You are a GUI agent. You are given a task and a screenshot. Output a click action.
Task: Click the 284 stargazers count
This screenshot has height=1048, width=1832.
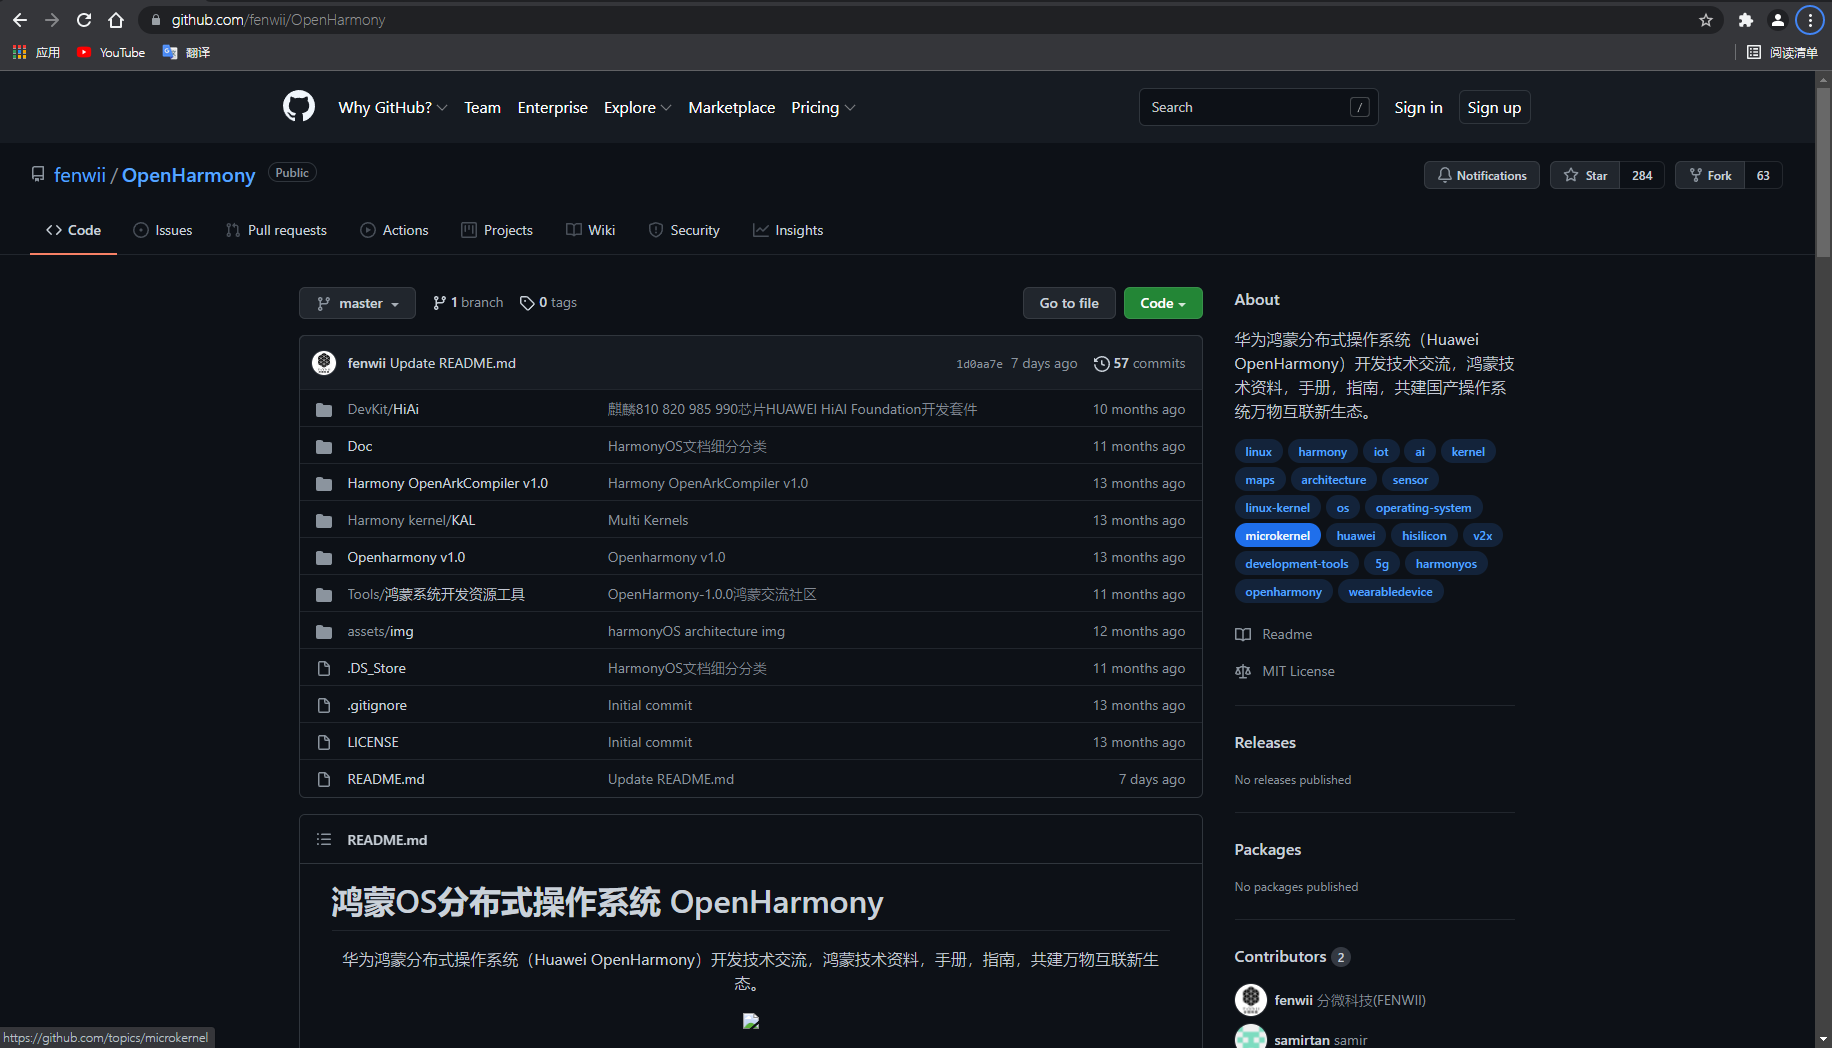click(x=1642, y=175)
